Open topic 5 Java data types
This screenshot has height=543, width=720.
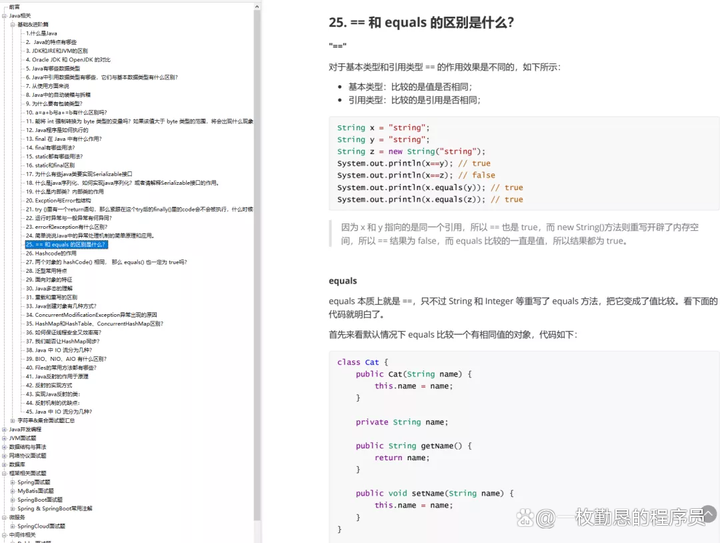click(53, 68)
